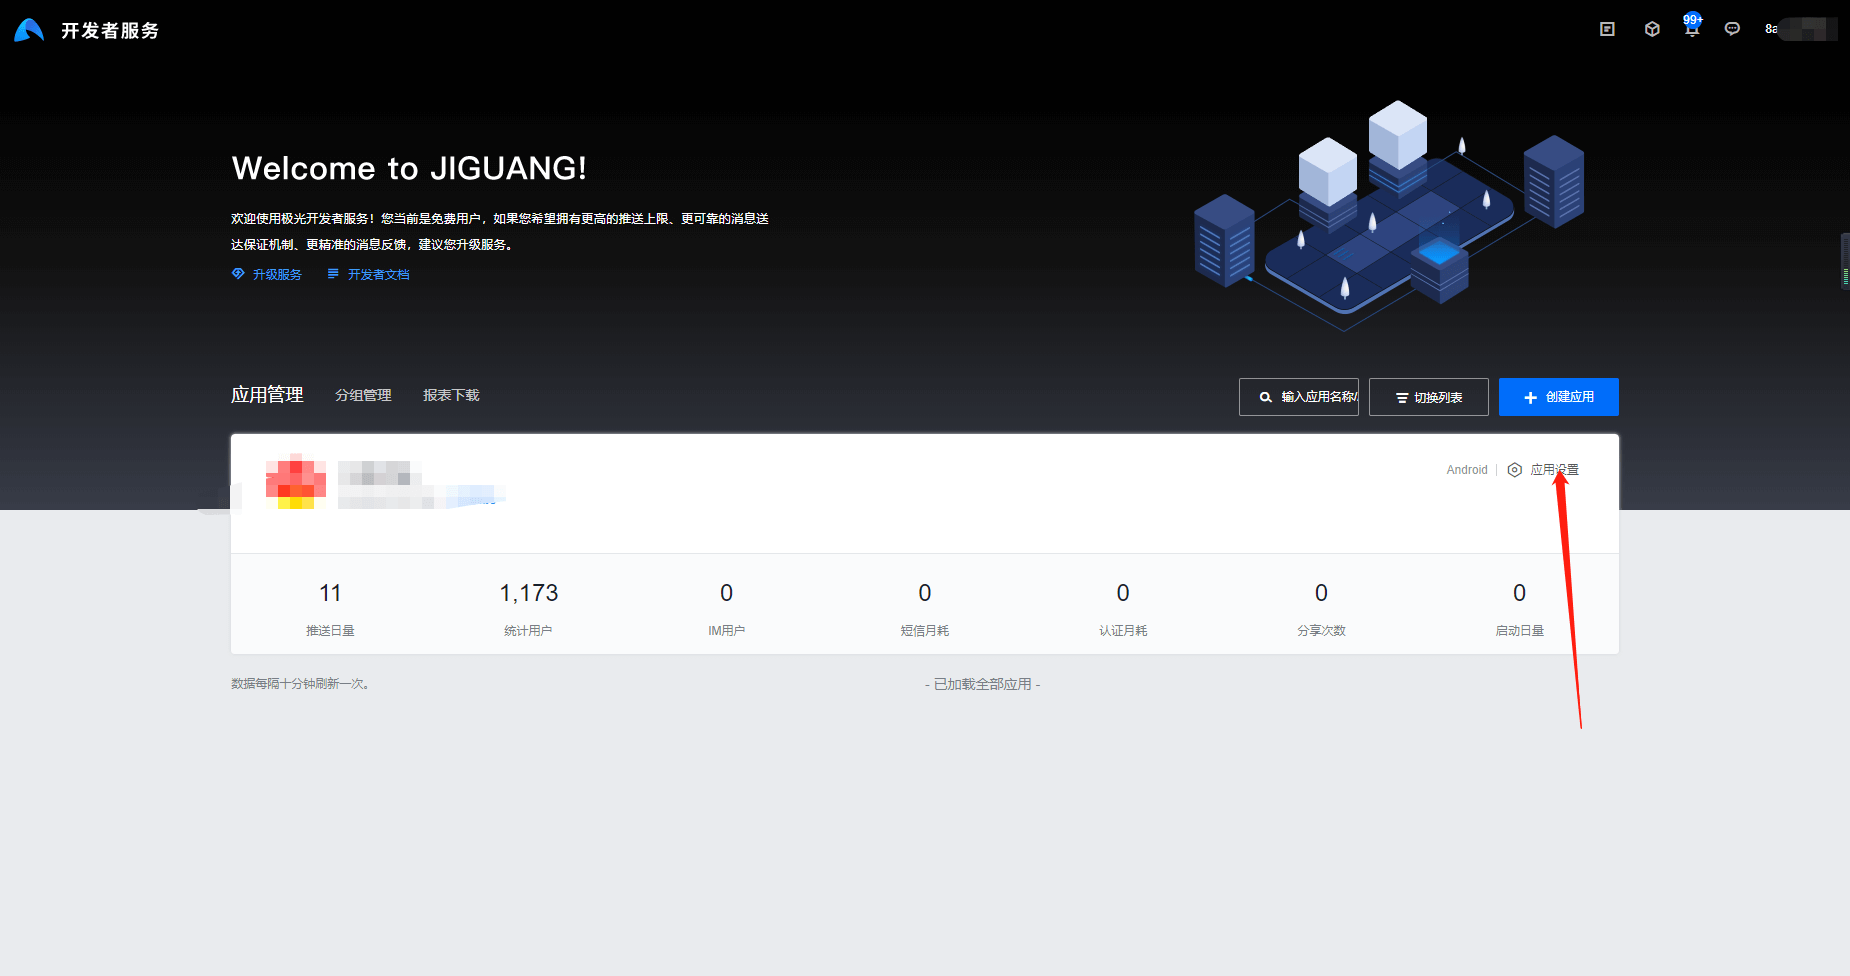Click the 开发者服务 header title
This screenshot has width=1850, height=976.
pos(110,31)
